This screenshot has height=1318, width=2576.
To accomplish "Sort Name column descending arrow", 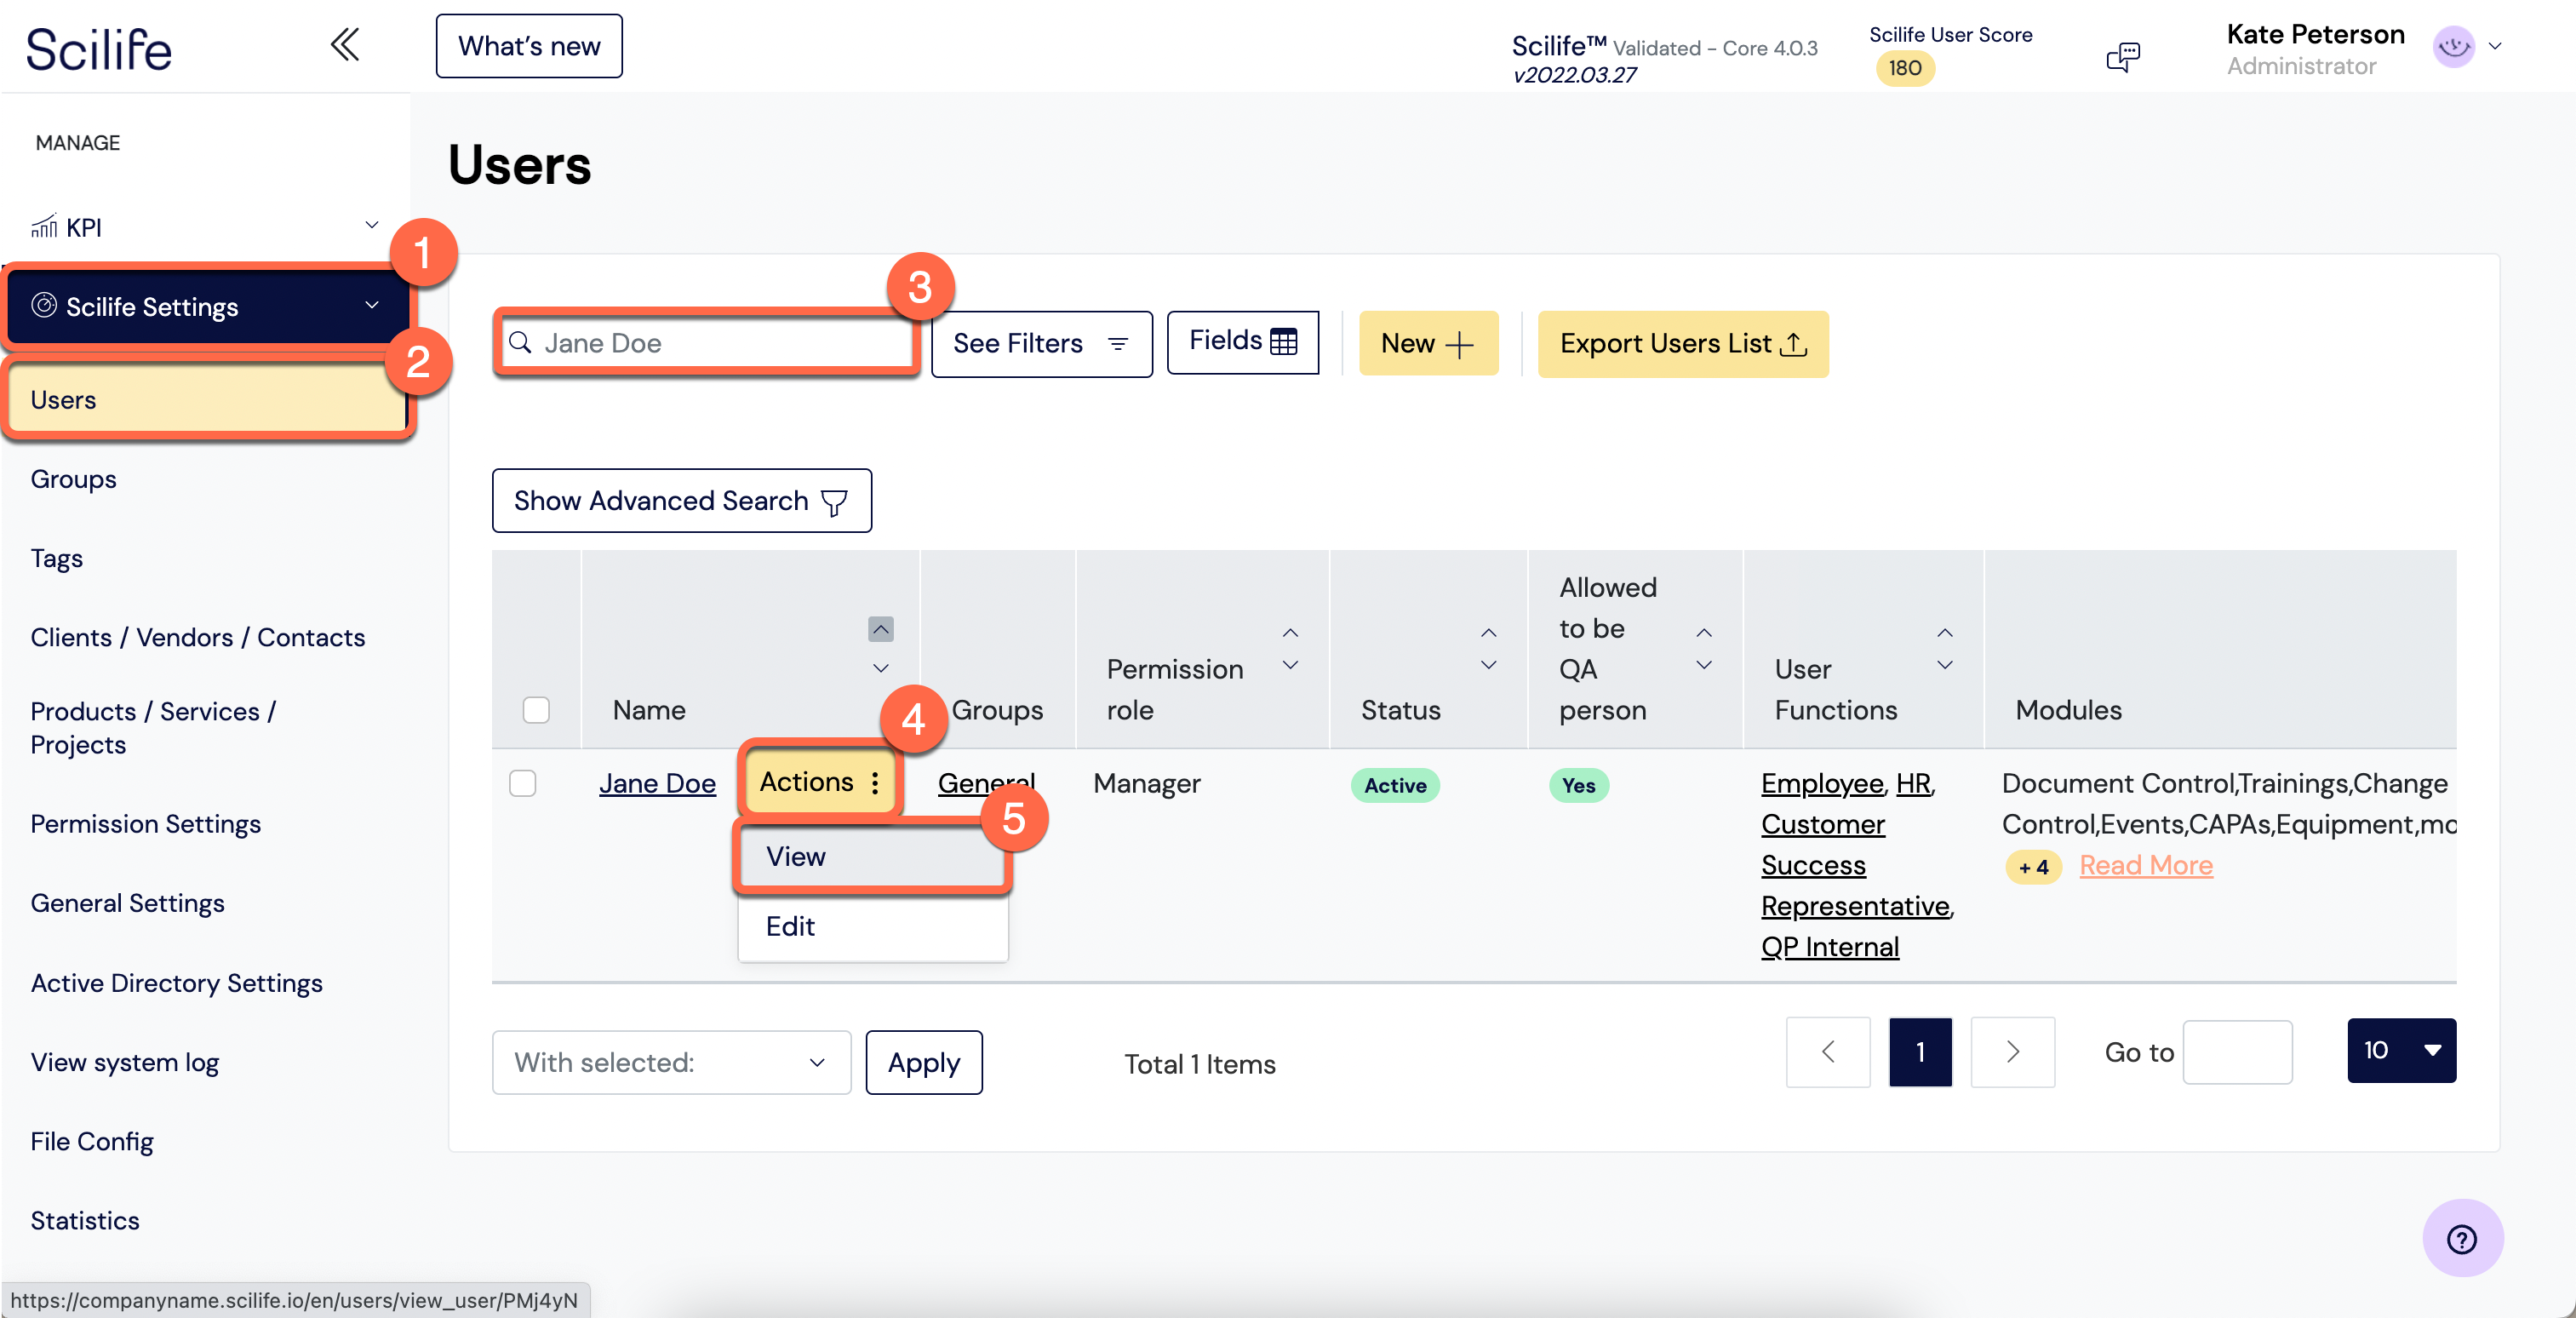I will [x=880, y=667].
